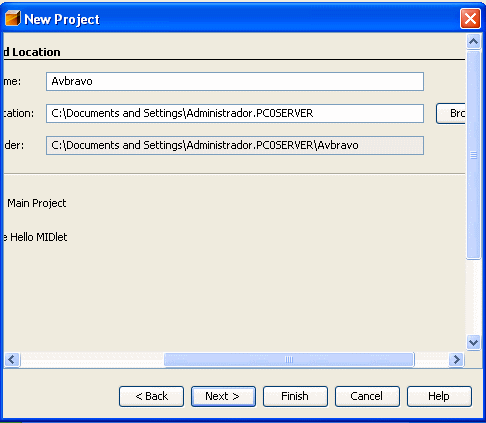This screenshot has height=423, width=486.
Task: Open Help for this wizard
Action: [x=439, y=396]
